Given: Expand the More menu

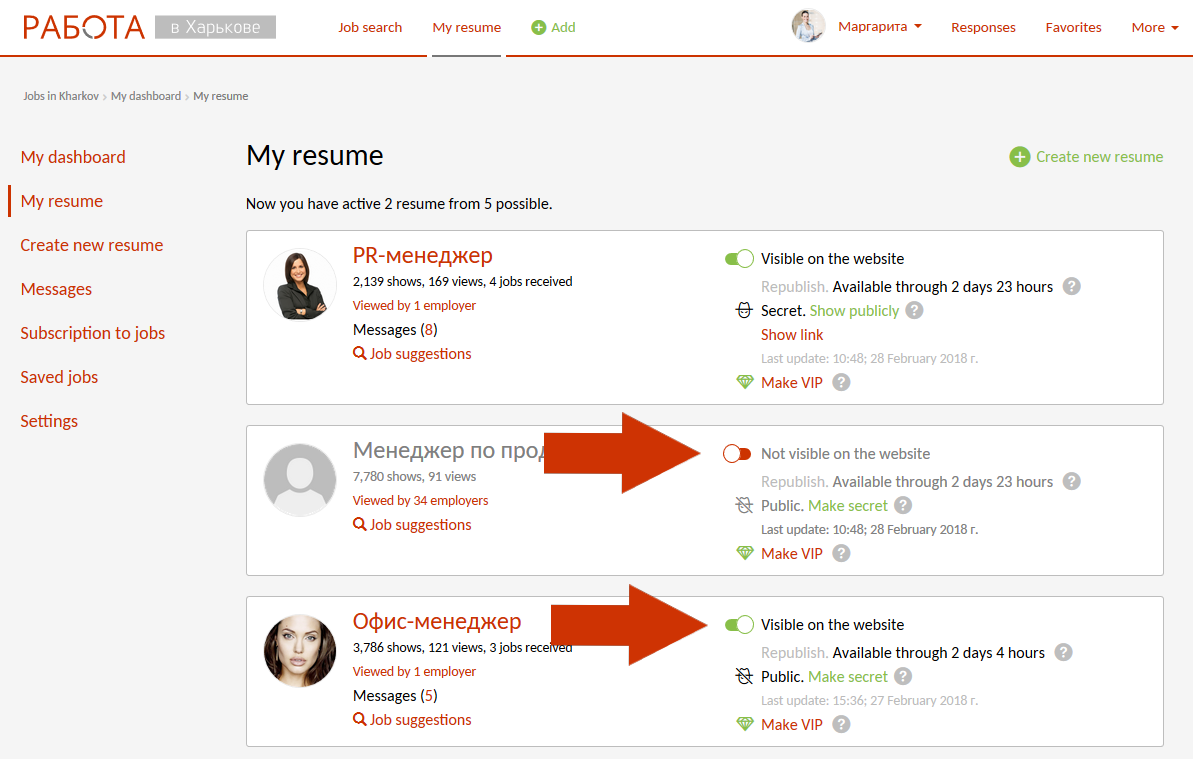Looking at the screenshot, I should pos(1154,27).
